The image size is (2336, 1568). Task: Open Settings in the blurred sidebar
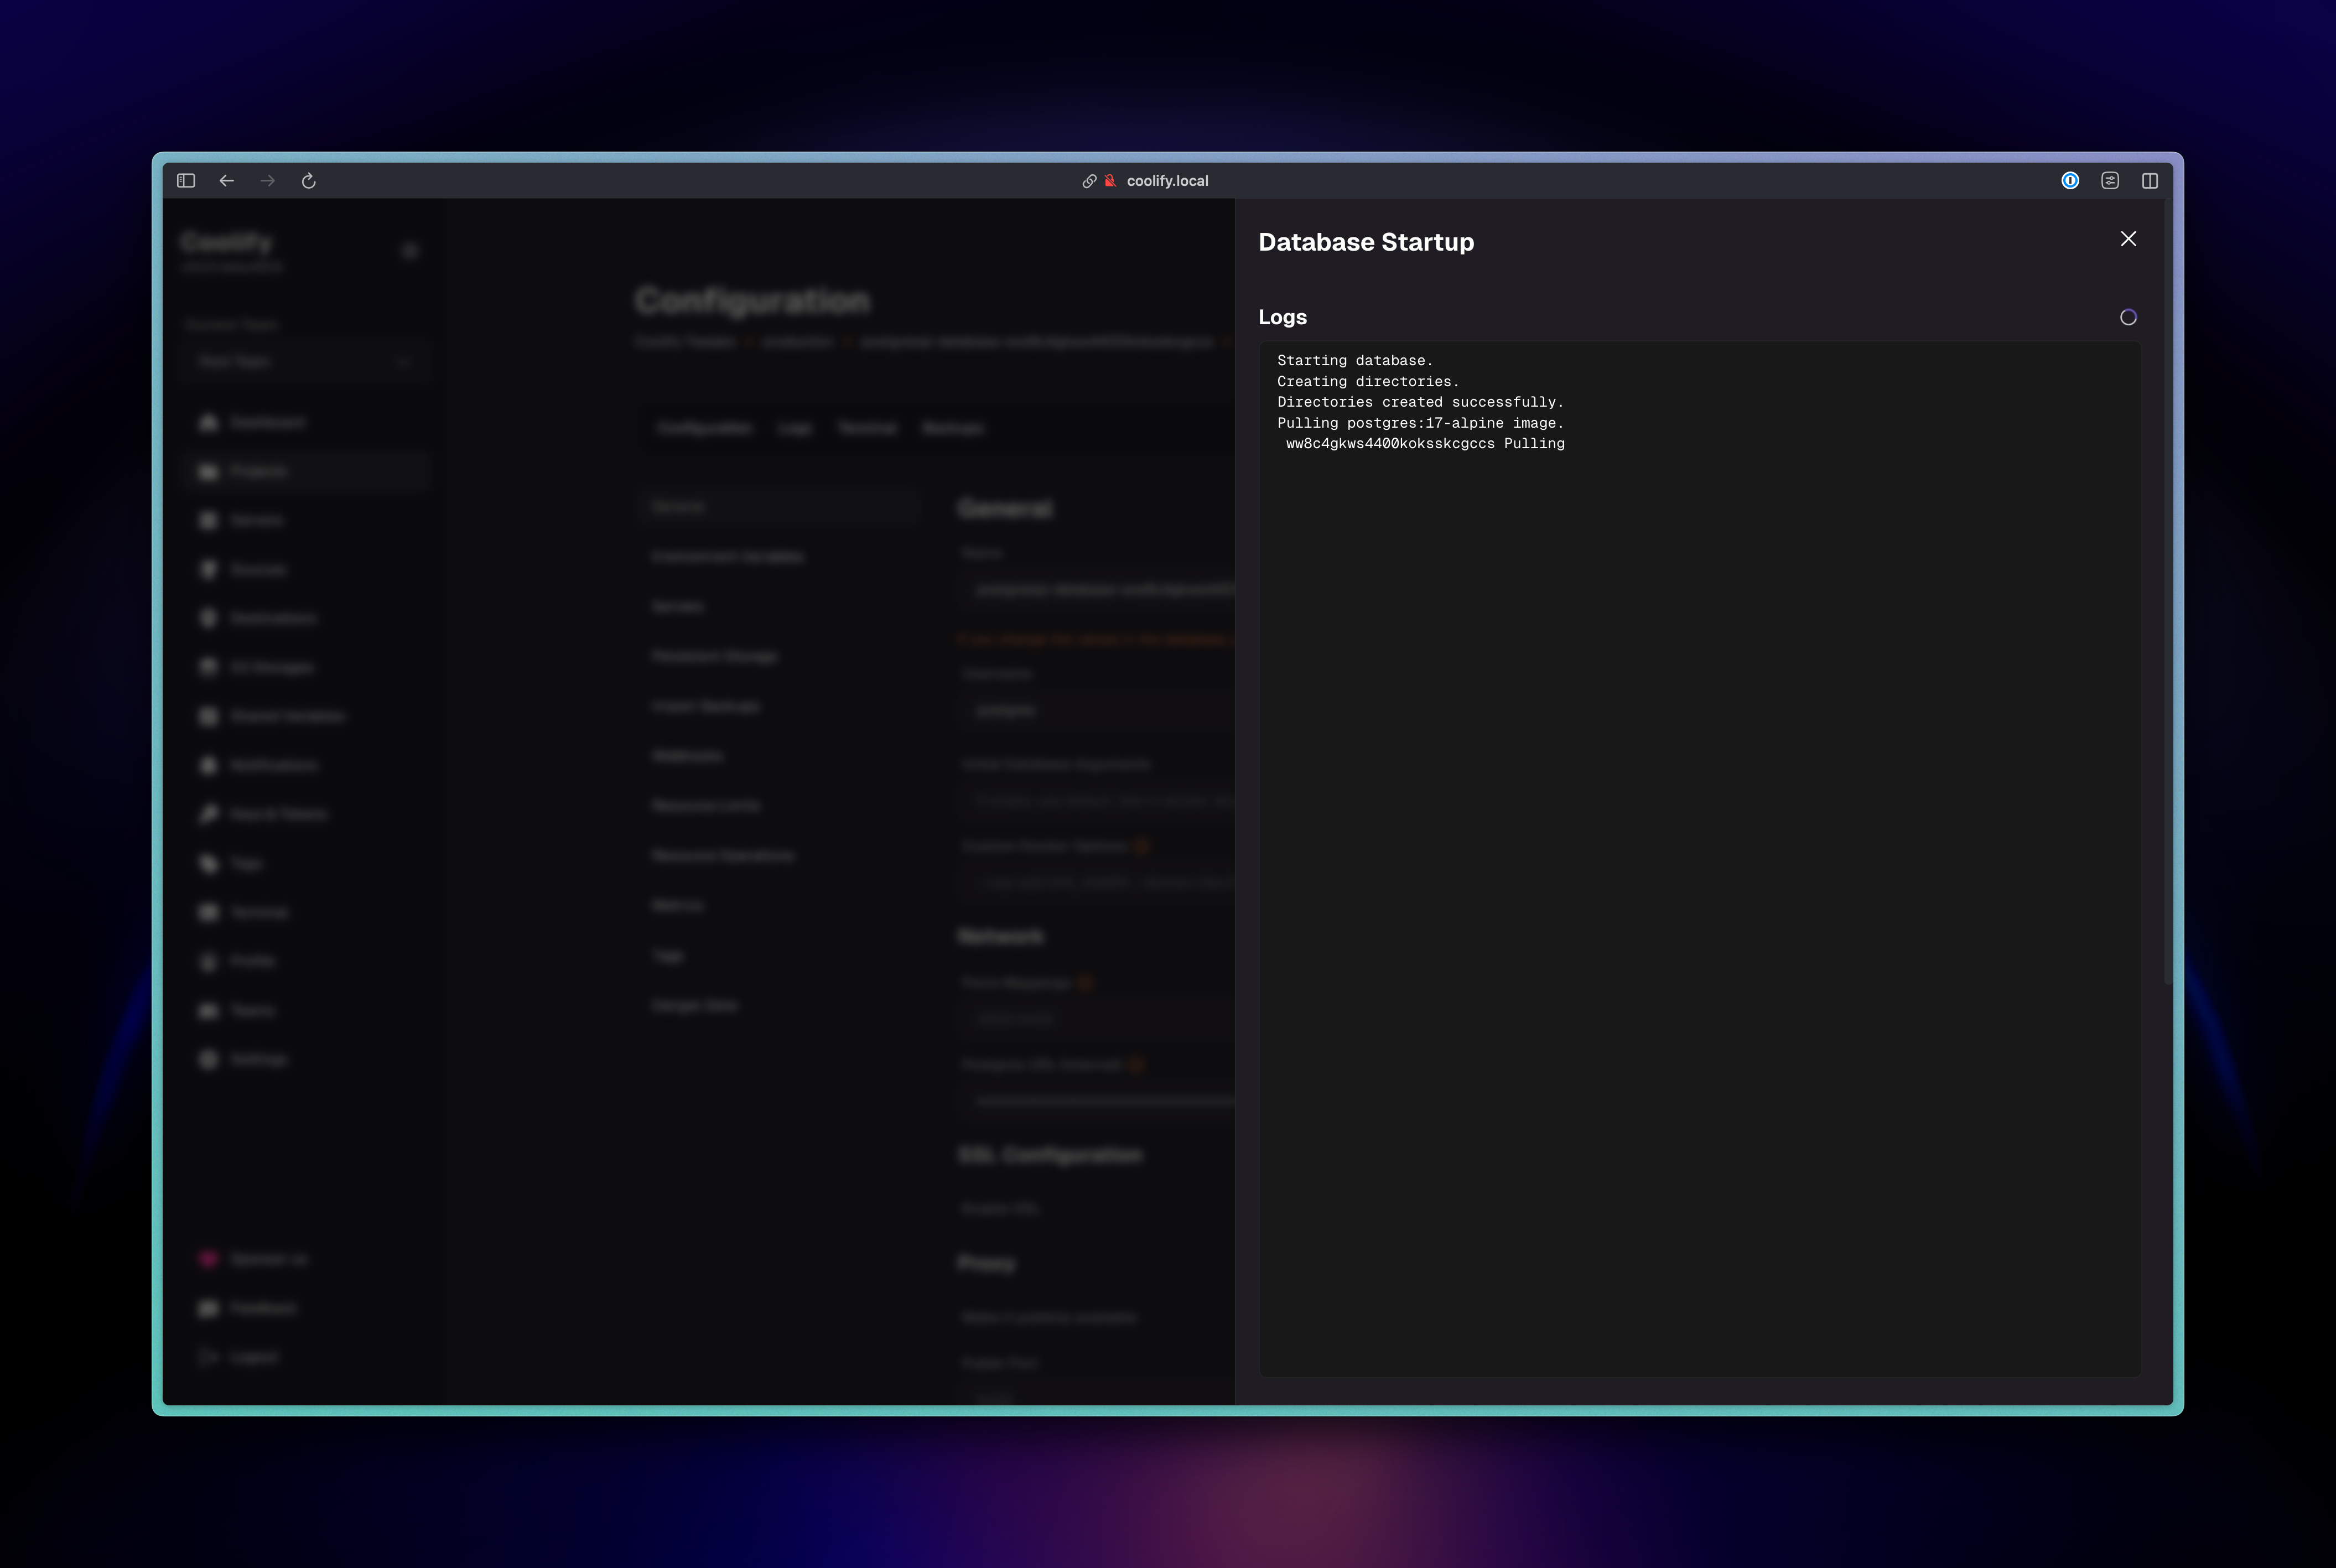pyautogui.click(x=258, y=1059)
